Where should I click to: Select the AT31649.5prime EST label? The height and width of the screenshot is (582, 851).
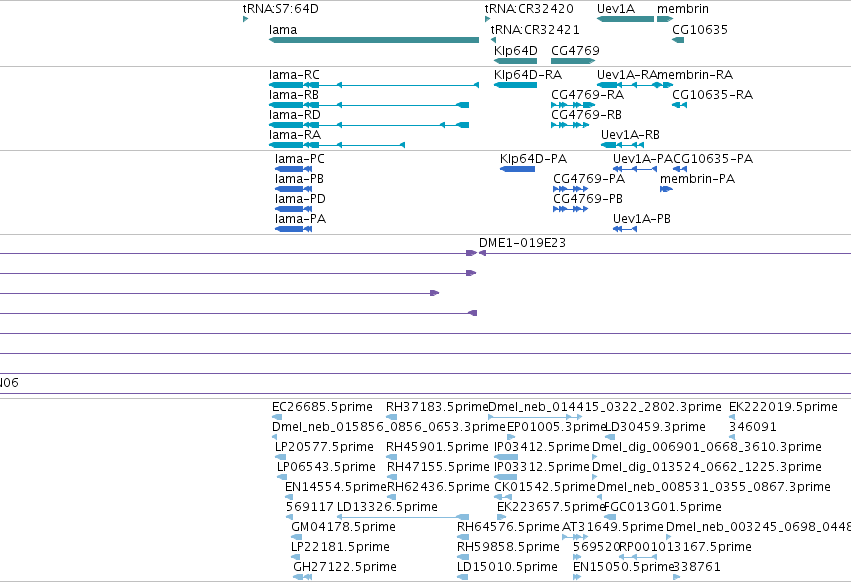point(613,527)
